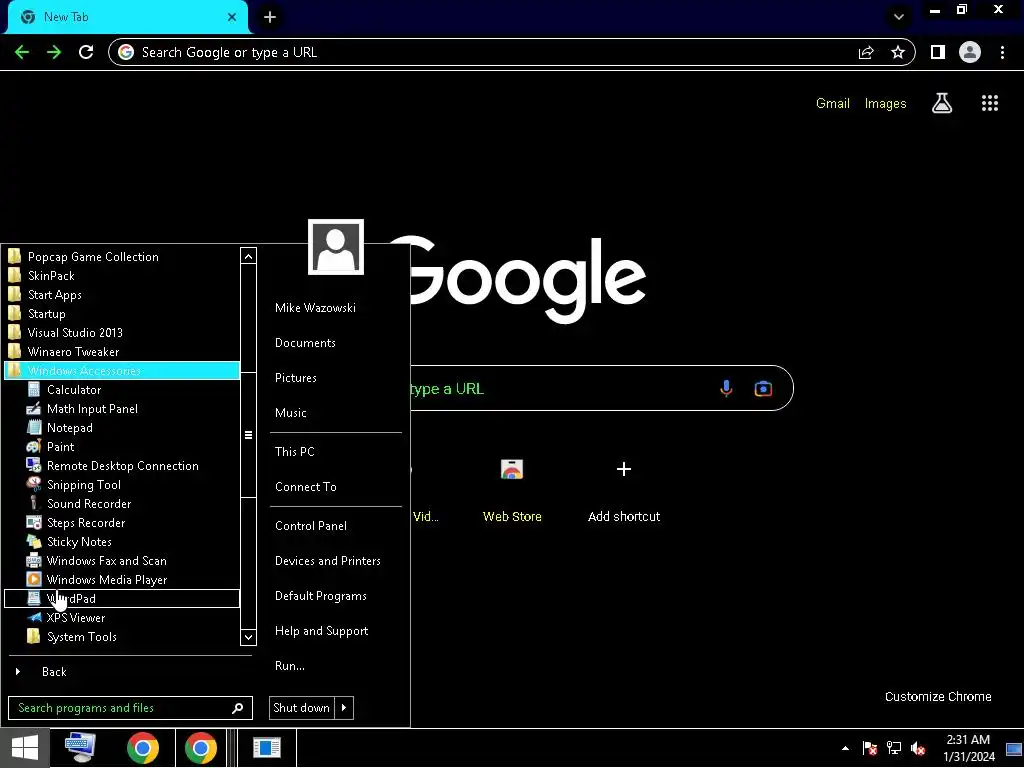Open Music from the start menu
Viewport: 1024px width, 768px height.
click(x=291, y=413)
